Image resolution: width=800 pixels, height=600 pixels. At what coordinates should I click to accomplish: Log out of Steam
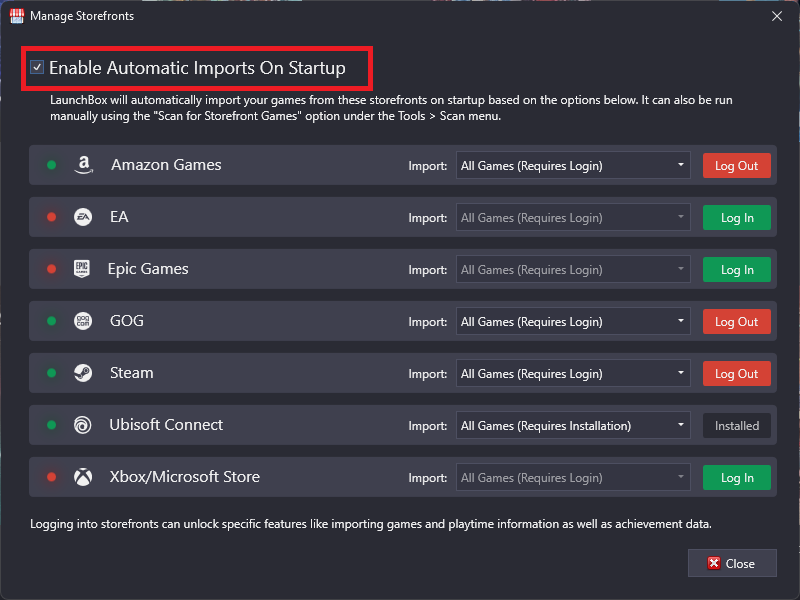737,374
